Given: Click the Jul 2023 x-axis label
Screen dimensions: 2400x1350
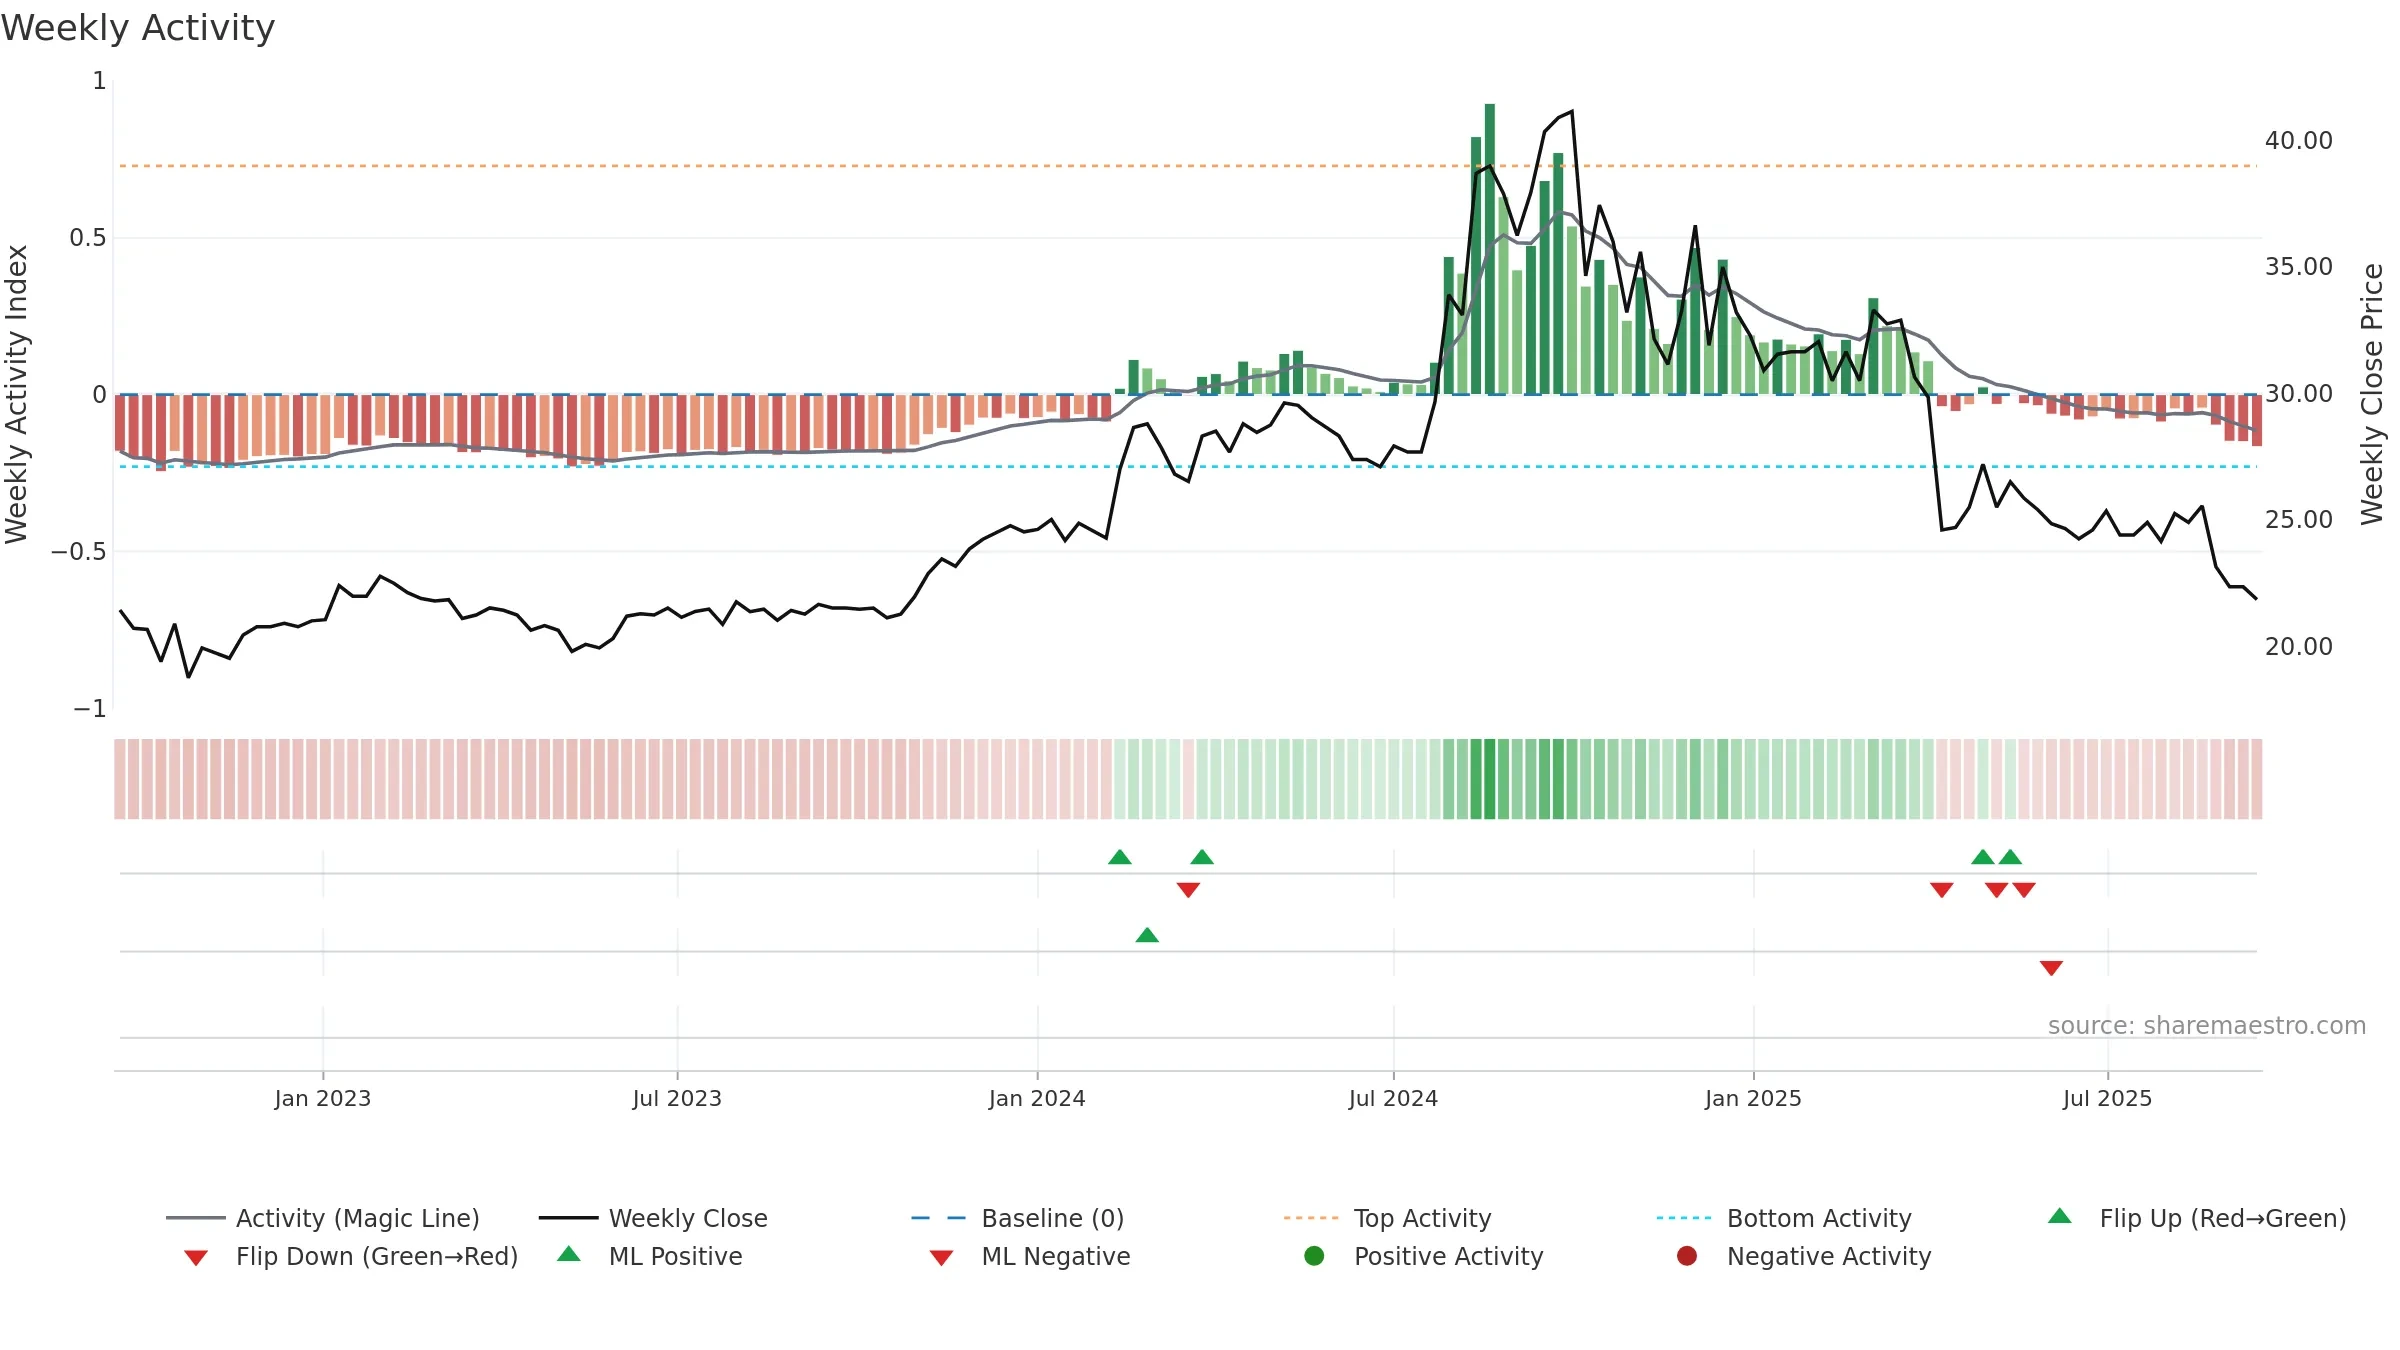Looking at the screenshot, I should tap(677, 1098).
